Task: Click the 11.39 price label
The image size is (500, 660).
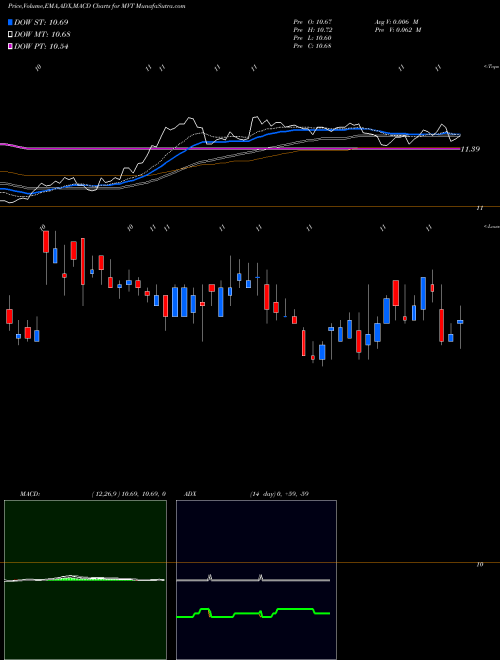Action: [x=470, y=149]
